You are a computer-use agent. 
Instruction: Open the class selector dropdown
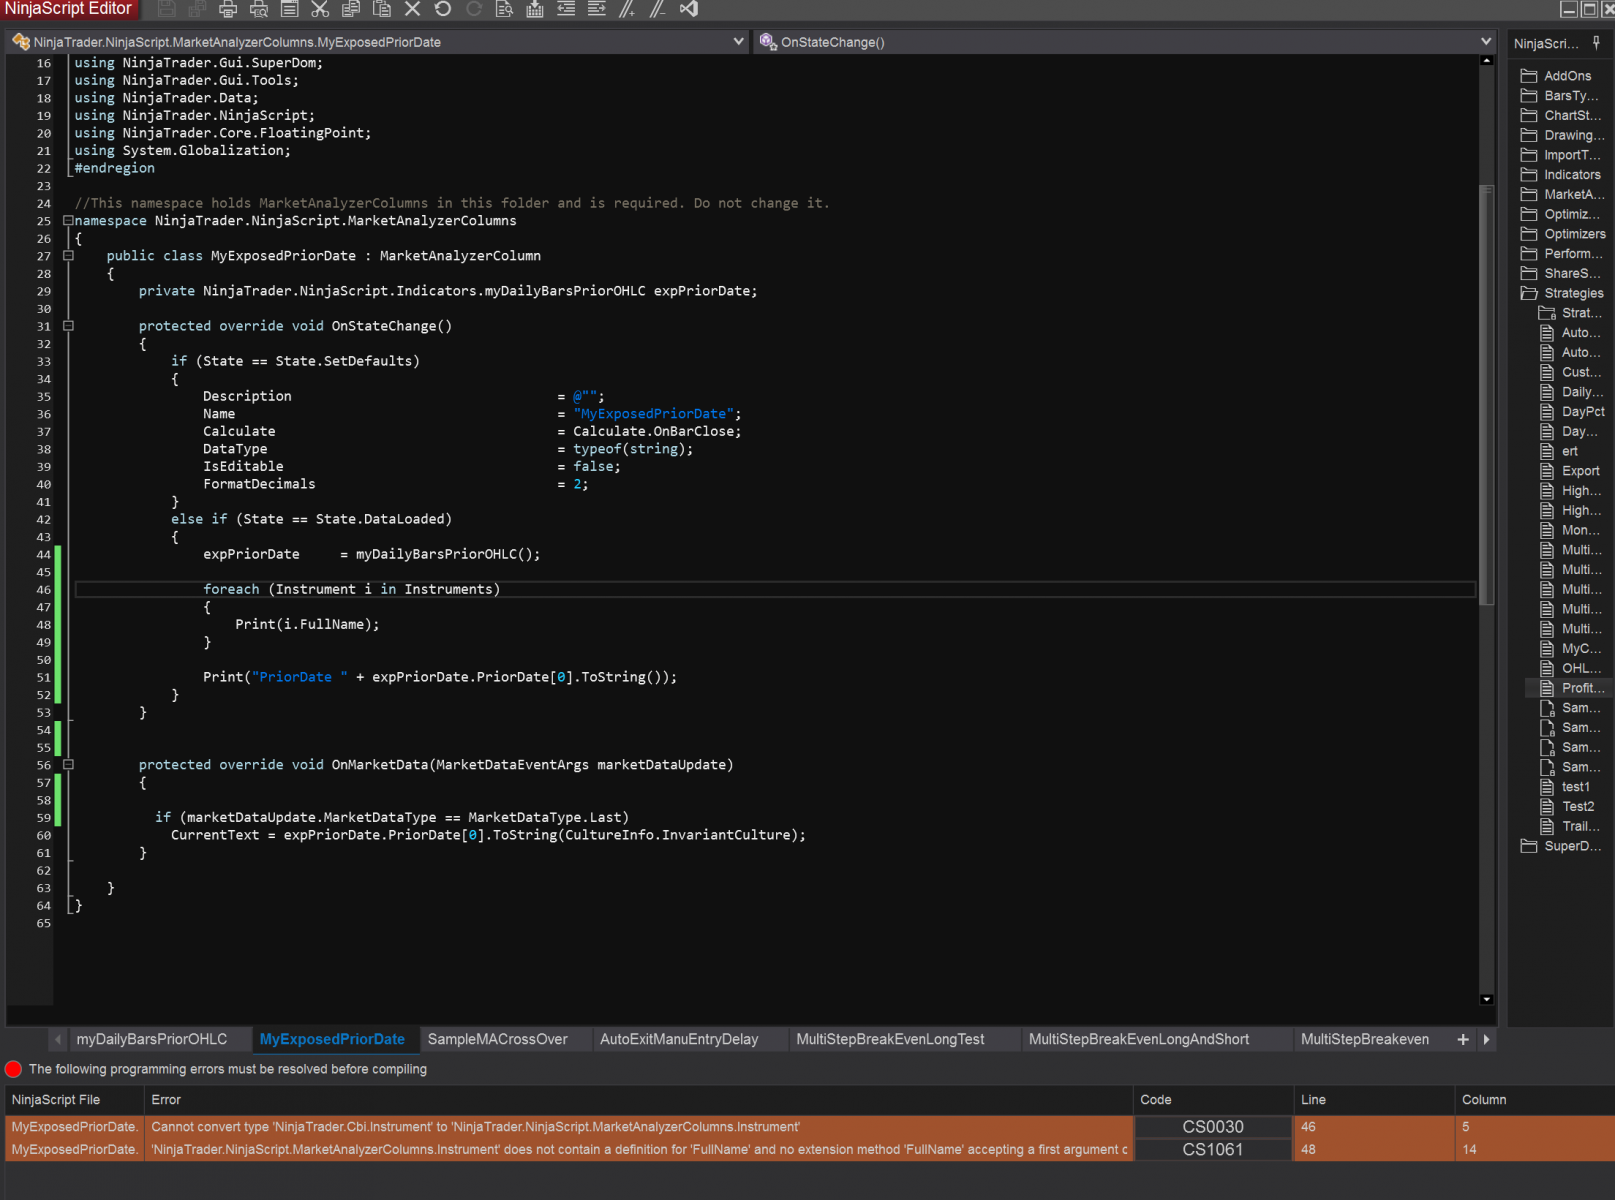(x=738, y=42)
